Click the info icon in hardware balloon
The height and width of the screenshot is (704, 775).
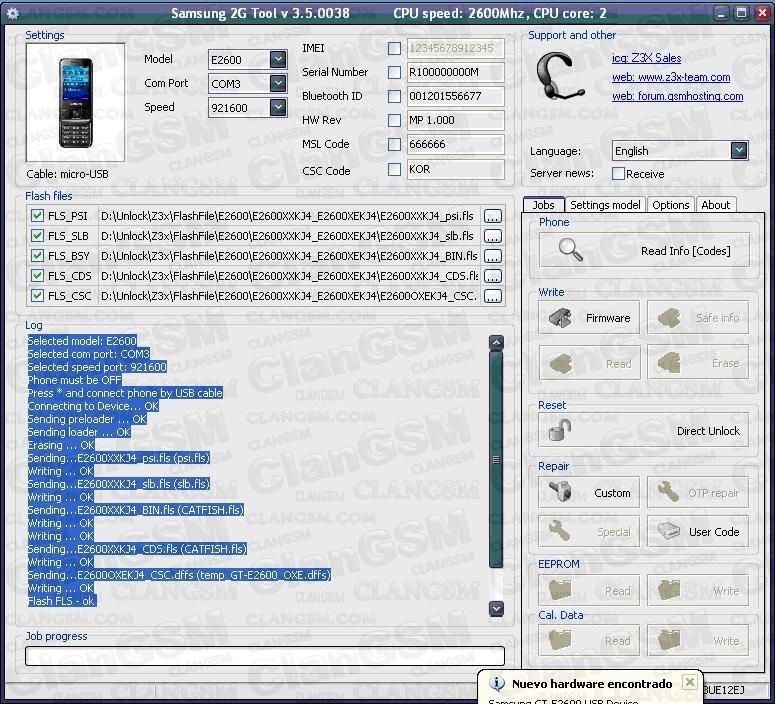(496, 684)
